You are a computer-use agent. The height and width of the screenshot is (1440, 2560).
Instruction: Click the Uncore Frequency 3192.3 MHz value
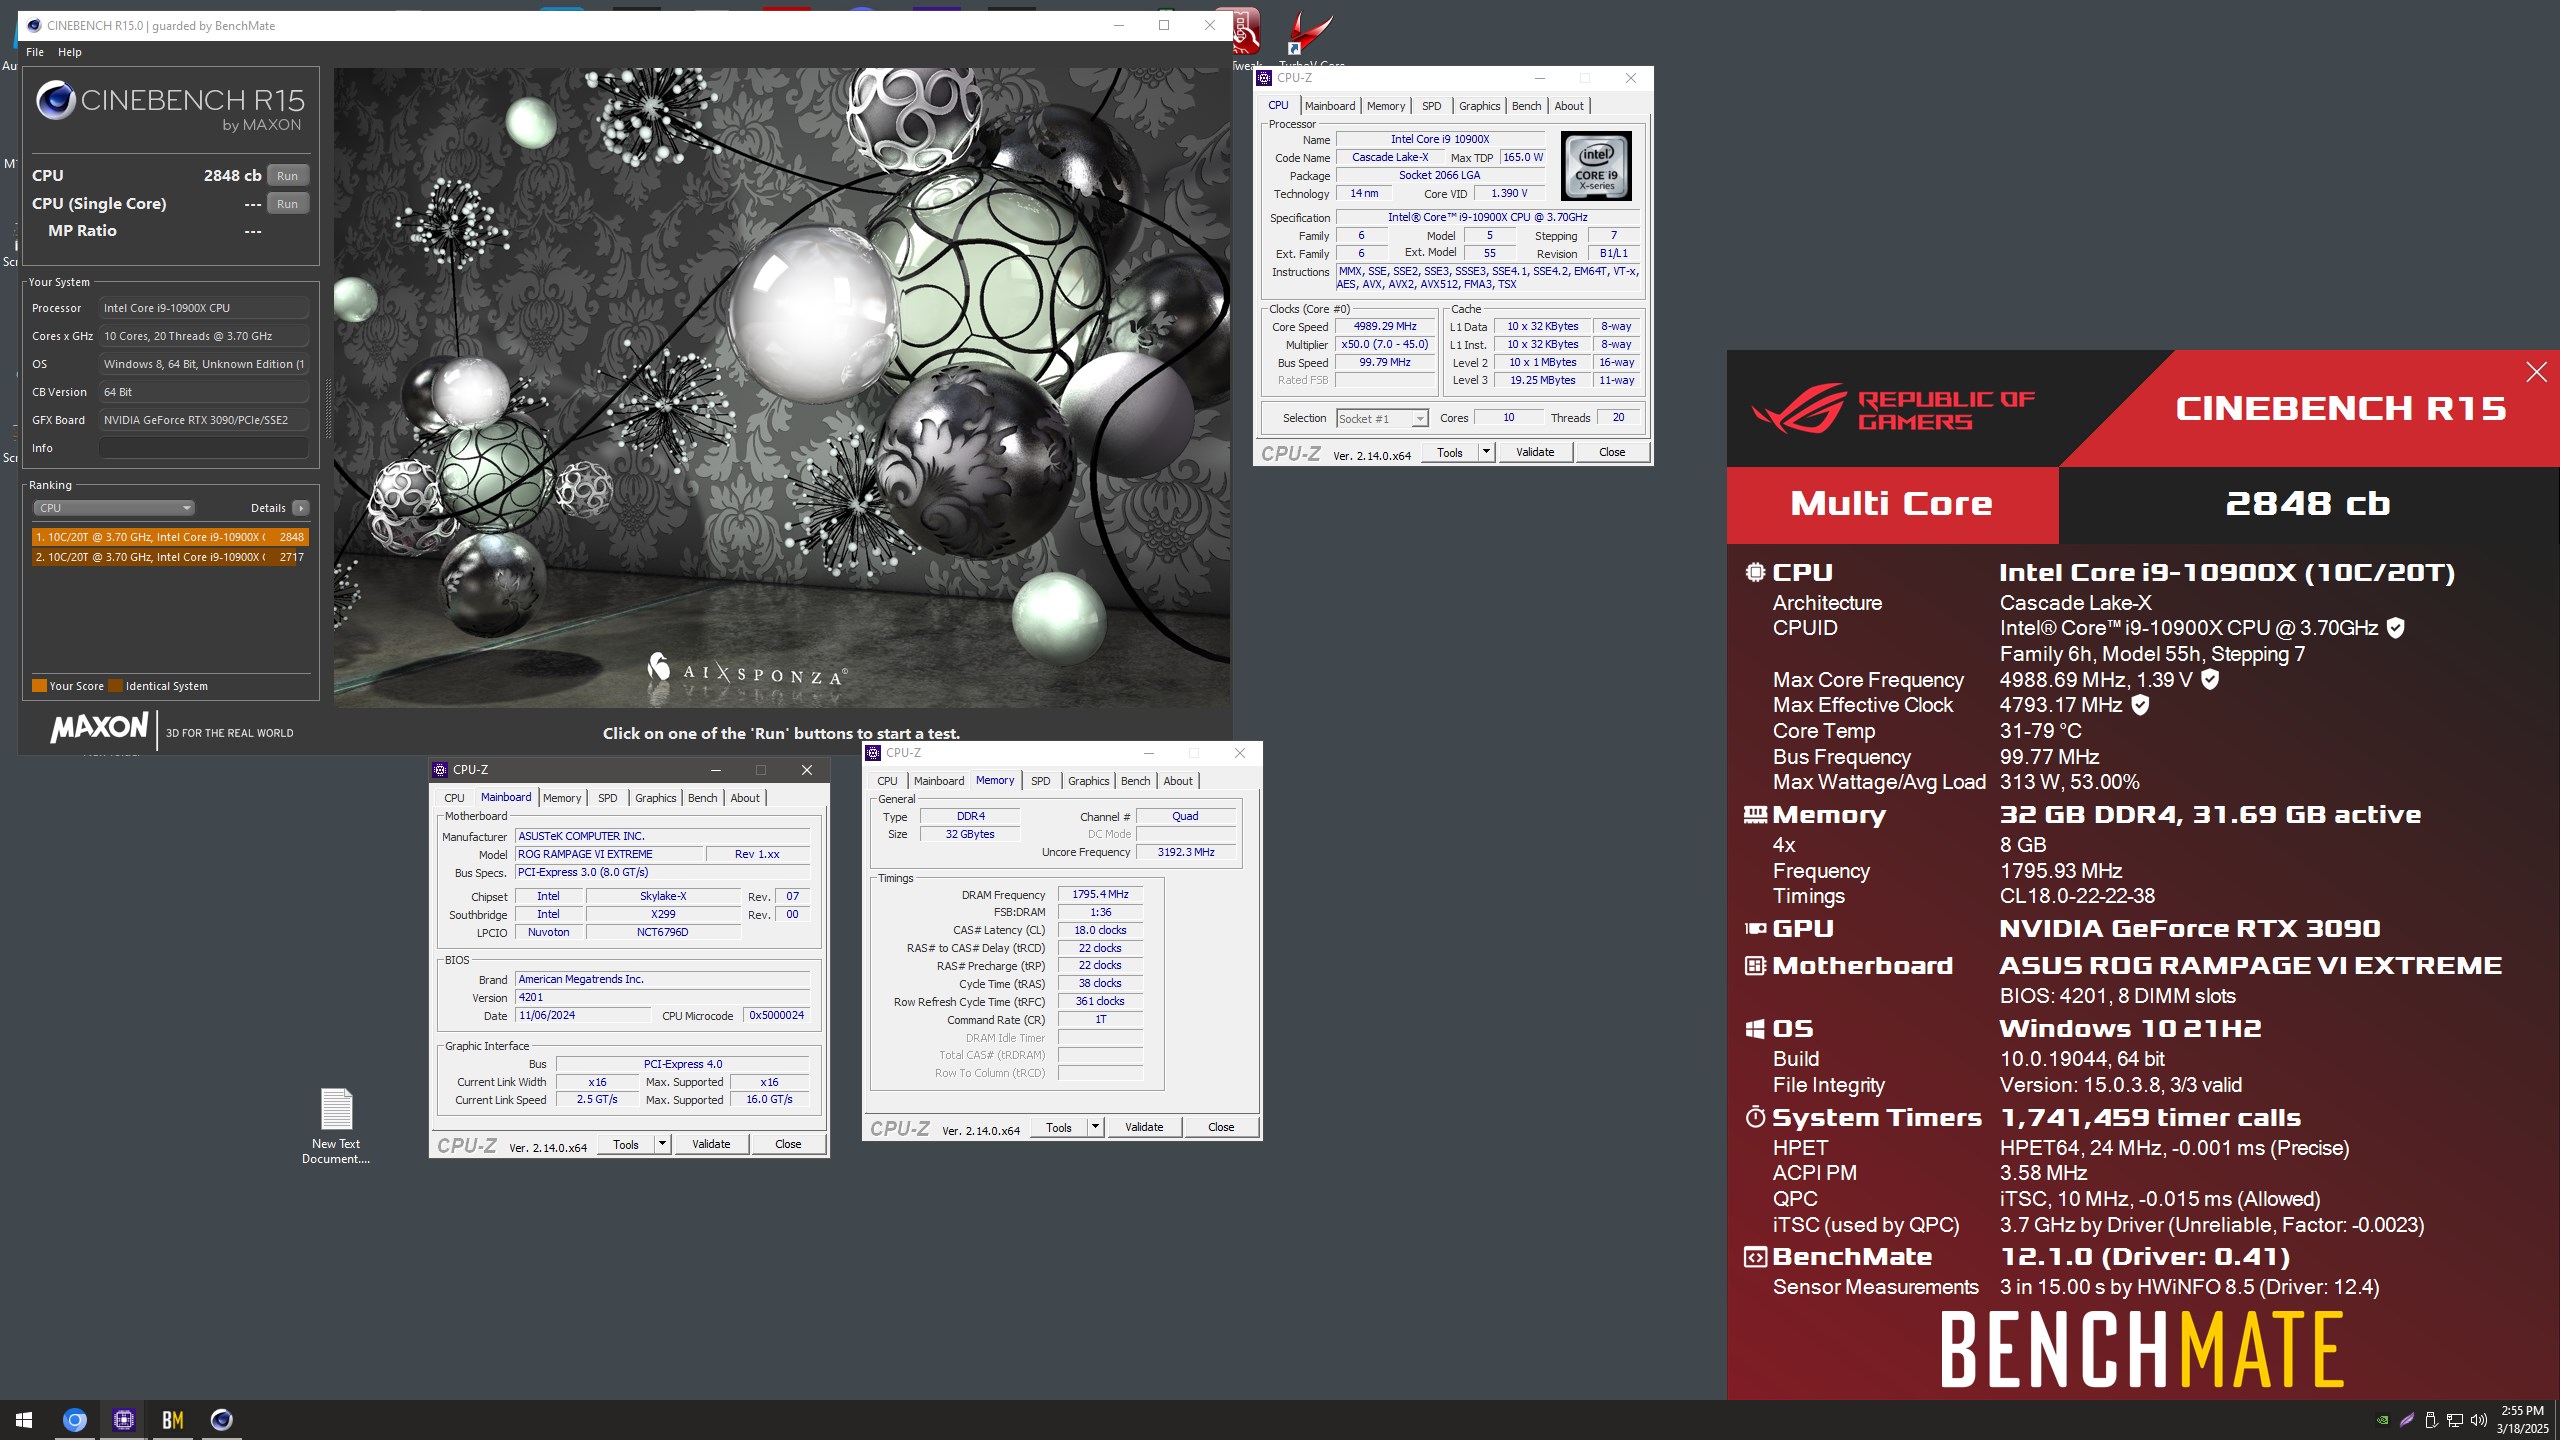coord(1186,853)
